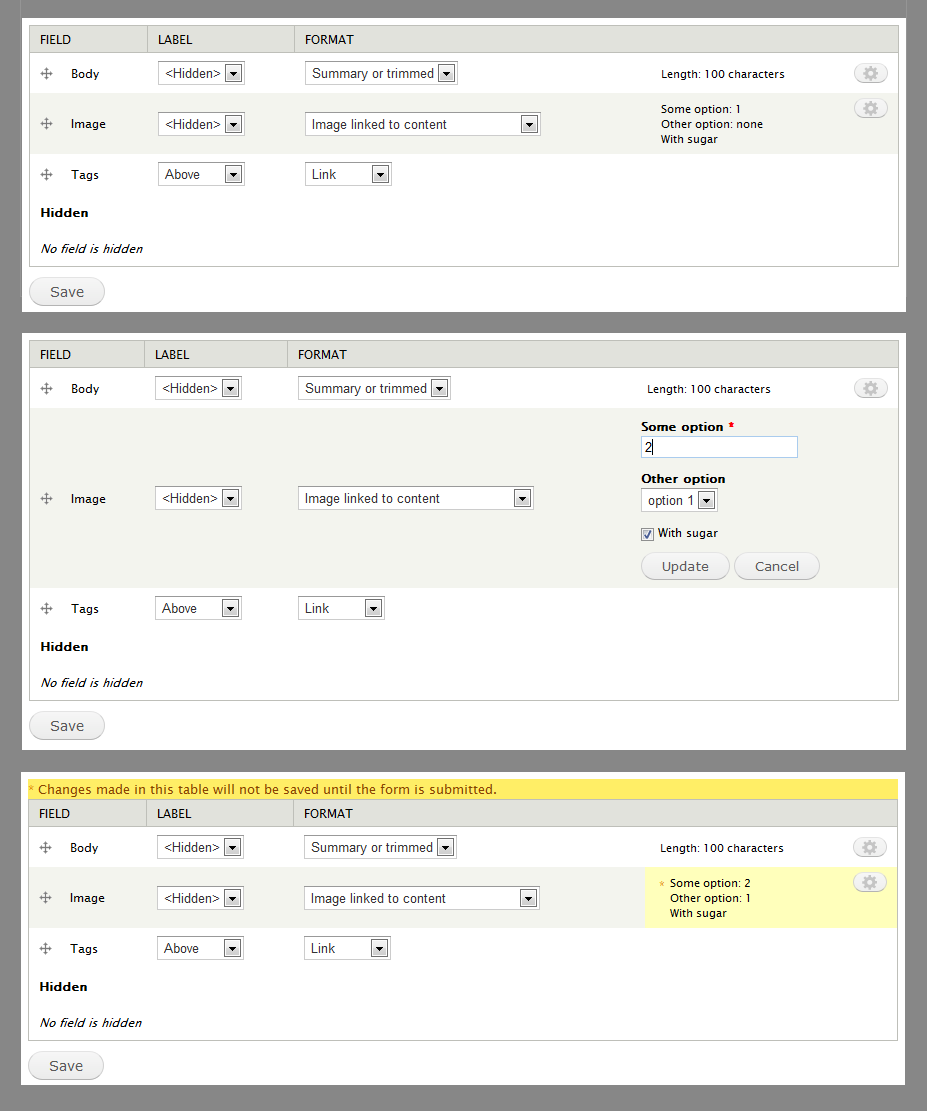
Task: Click Body gear in table containing Update button
Action: (x=870, y=388)
